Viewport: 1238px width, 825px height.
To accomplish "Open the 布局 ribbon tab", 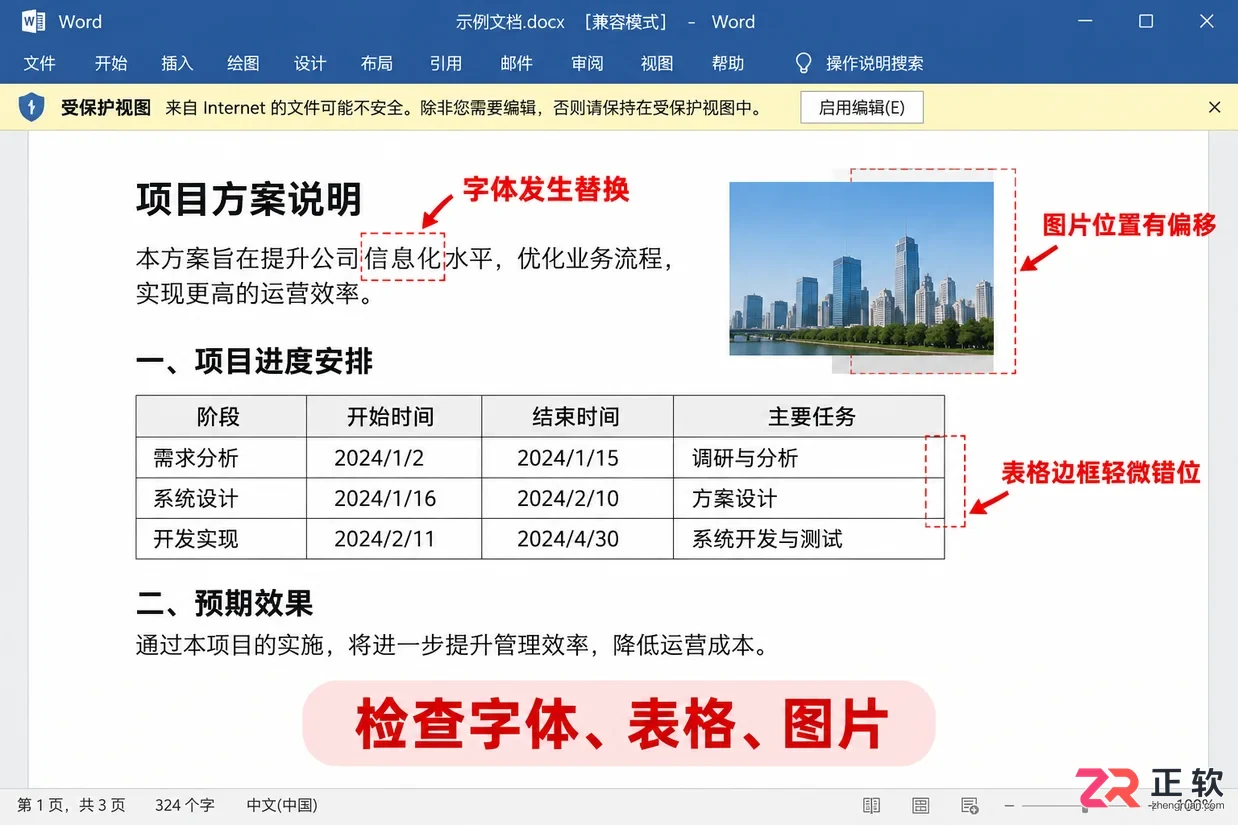I will click(x=377, y=63).
